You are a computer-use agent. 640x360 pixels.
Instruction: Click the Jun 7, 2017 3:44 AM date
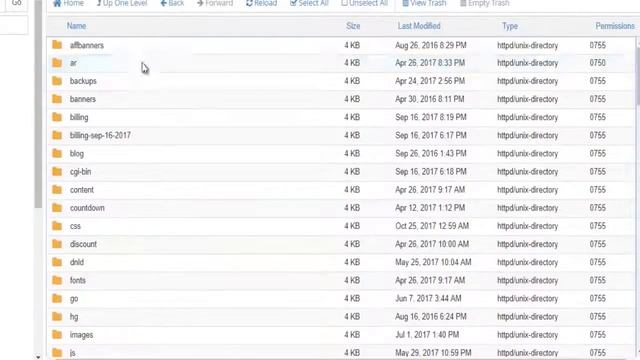coord(428,298)
